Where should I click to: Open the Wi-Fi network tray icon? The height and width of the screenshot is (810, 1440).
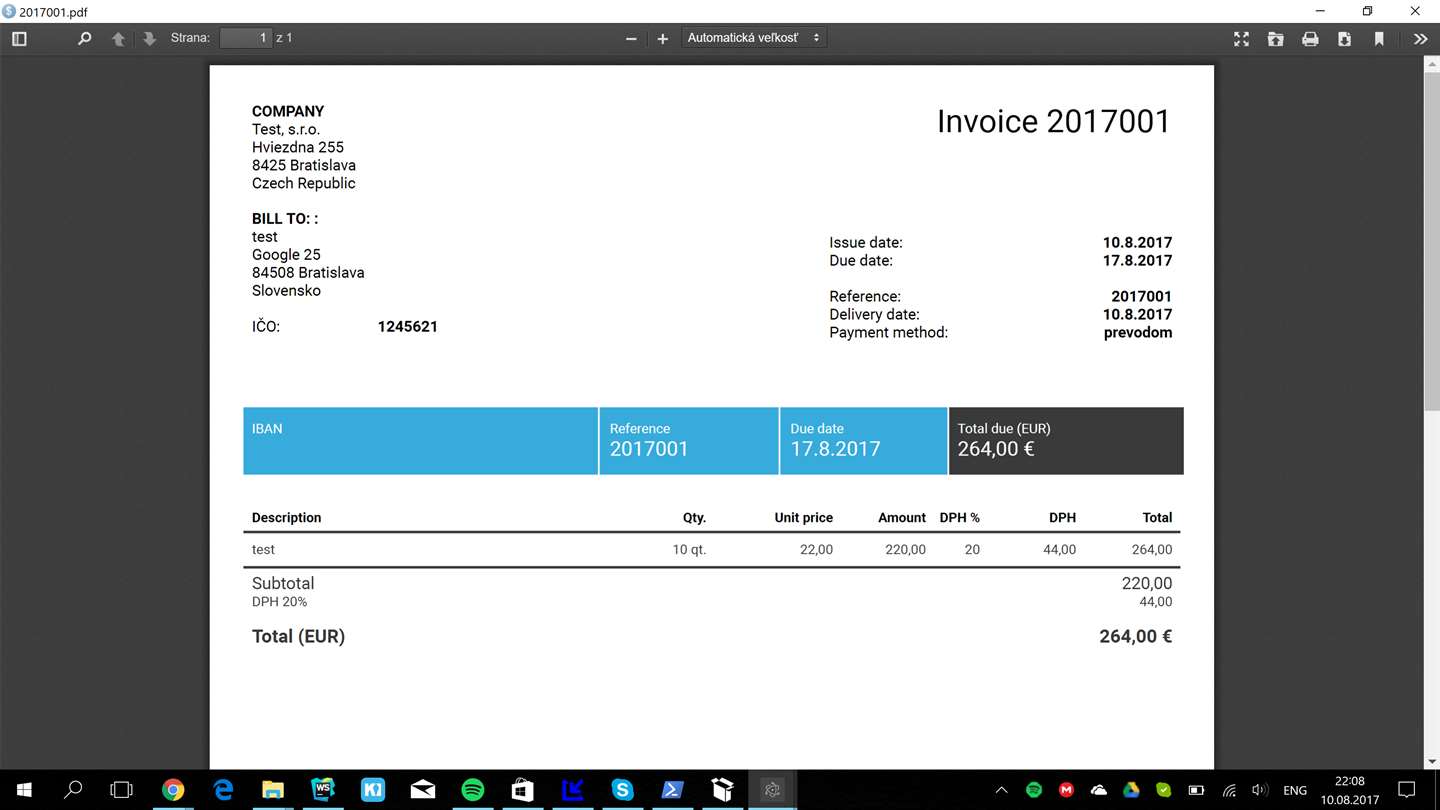tap(1229, 790)
